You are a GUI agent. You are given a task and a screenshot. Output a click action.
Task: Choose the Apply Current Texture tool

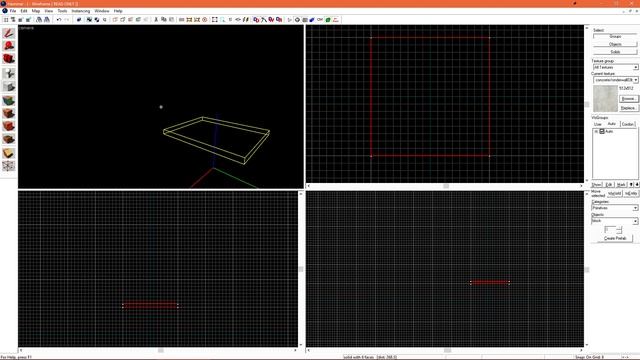[9, 113]
